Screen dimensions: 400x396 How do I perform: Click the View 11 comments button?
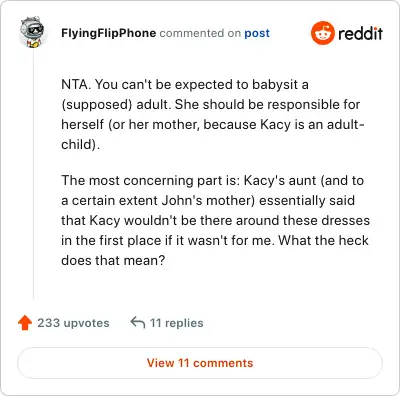(x=200, y=363)
